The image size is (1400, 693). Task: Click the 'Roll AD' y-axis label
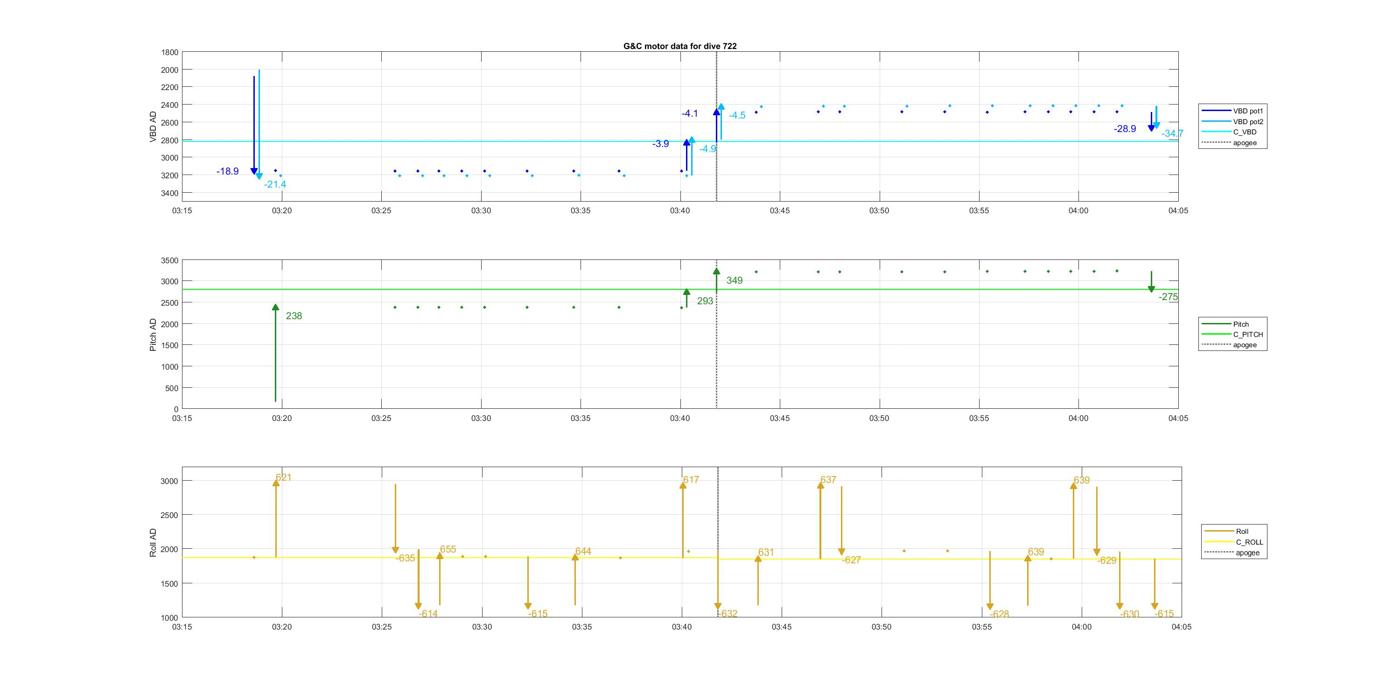(x=153, y=542)
